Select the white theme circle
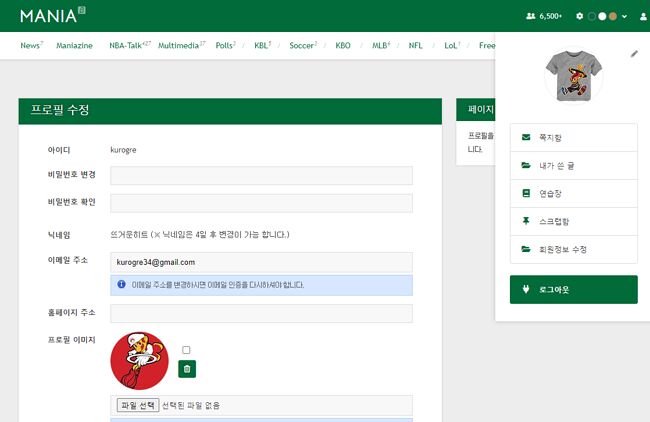650x422 pixels. click(602, 17)
